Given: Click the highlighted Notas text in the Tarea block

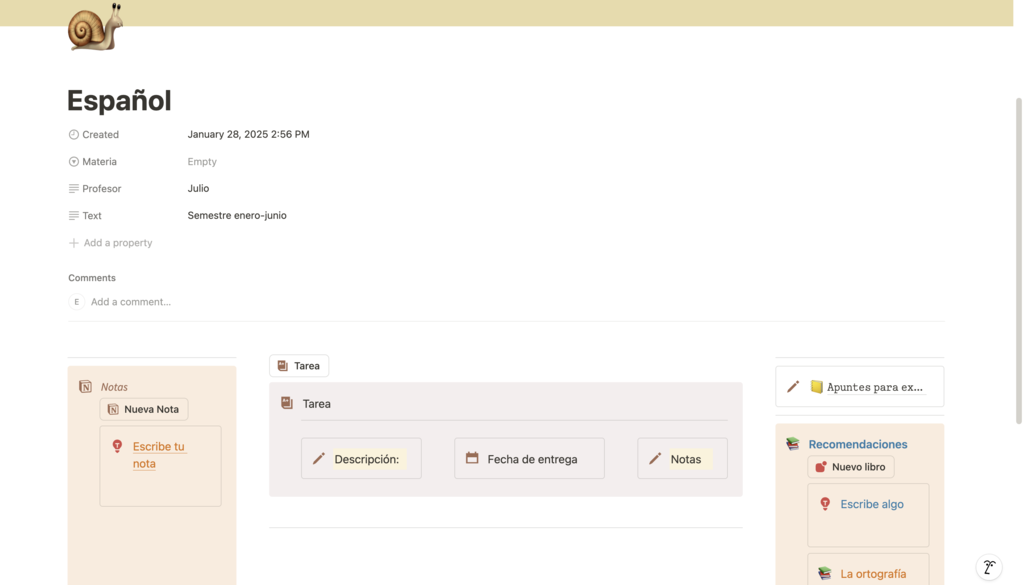Looking at the screenshot, I should pos(686,459).
